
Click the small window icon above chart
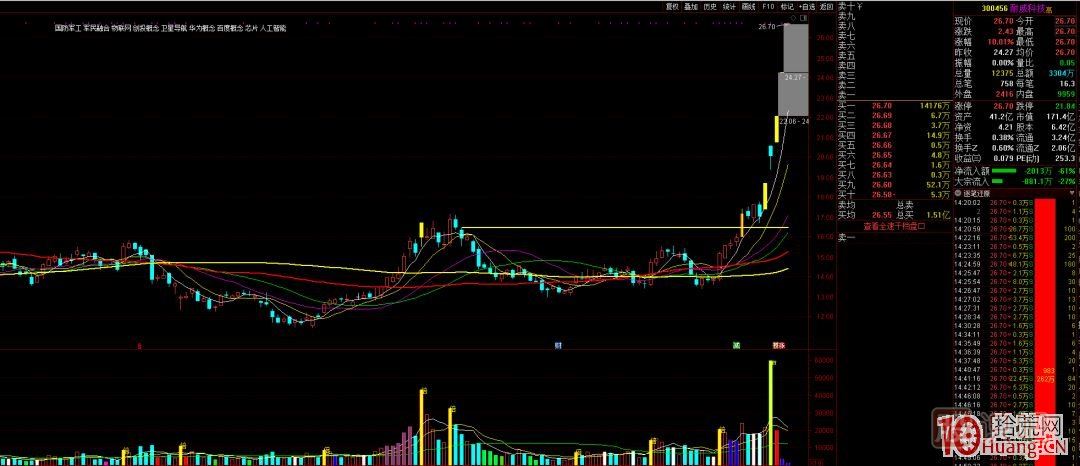(x=802, y=18)
